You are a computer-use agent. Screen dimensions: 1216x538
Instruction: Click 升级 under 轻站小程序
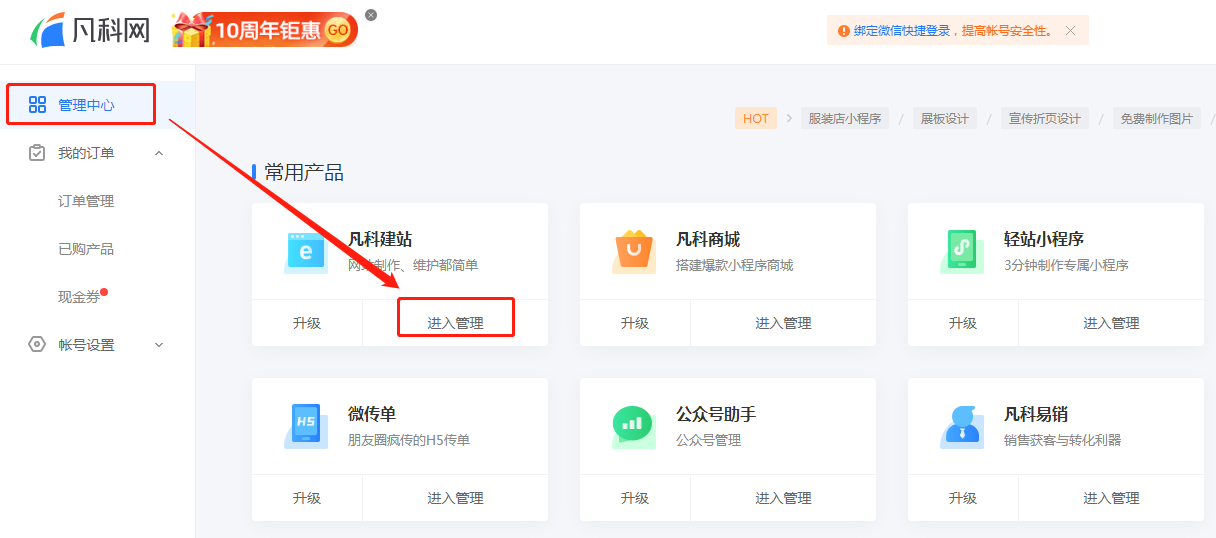click(x=963, y=323)
